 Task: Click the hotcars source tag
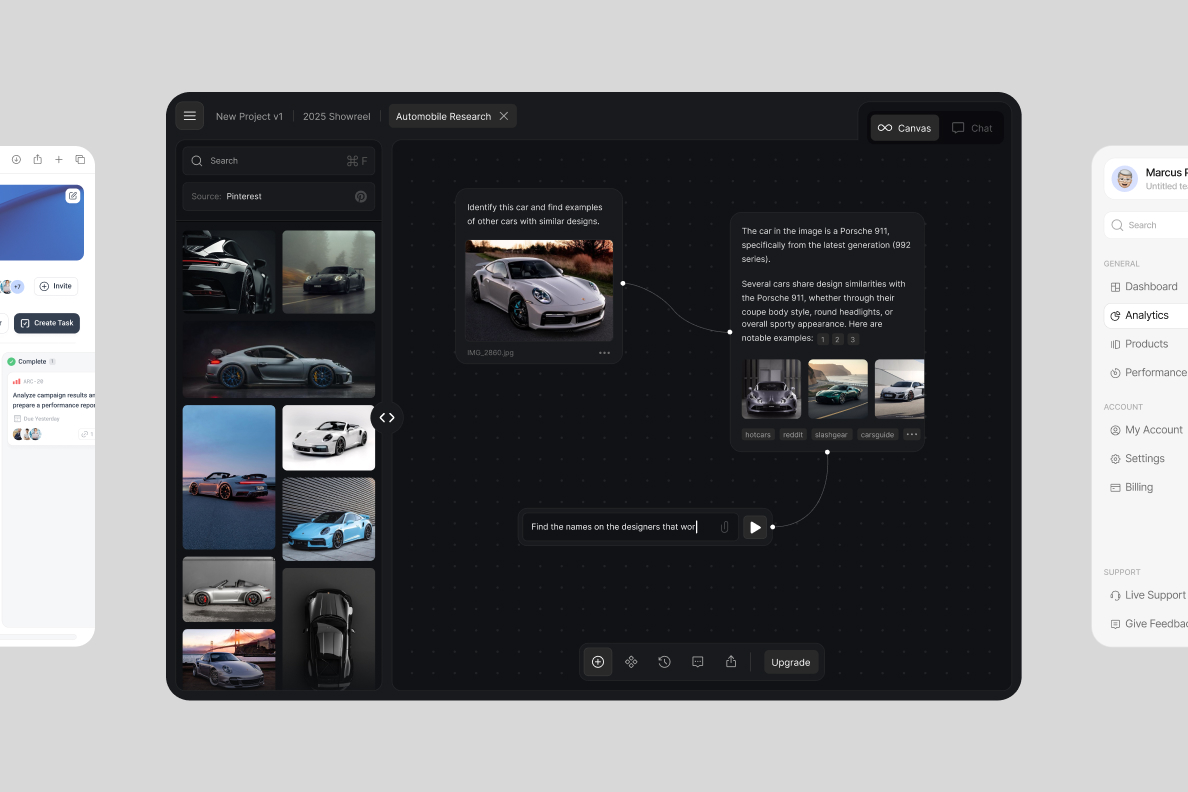(758, 435)
